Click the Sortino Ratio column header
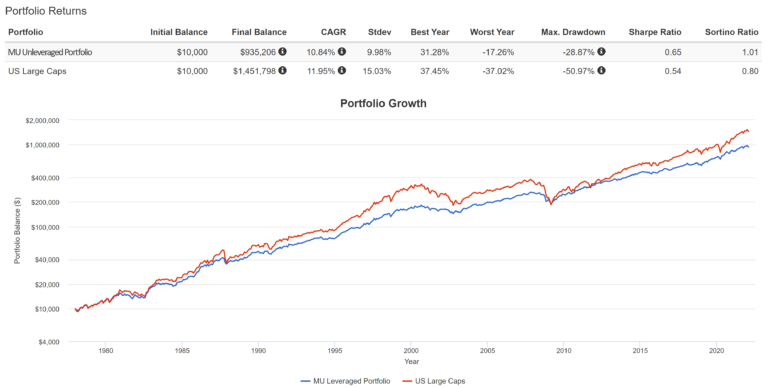The height and width of the screenshot is (387, 768). [x=732, y=32]
